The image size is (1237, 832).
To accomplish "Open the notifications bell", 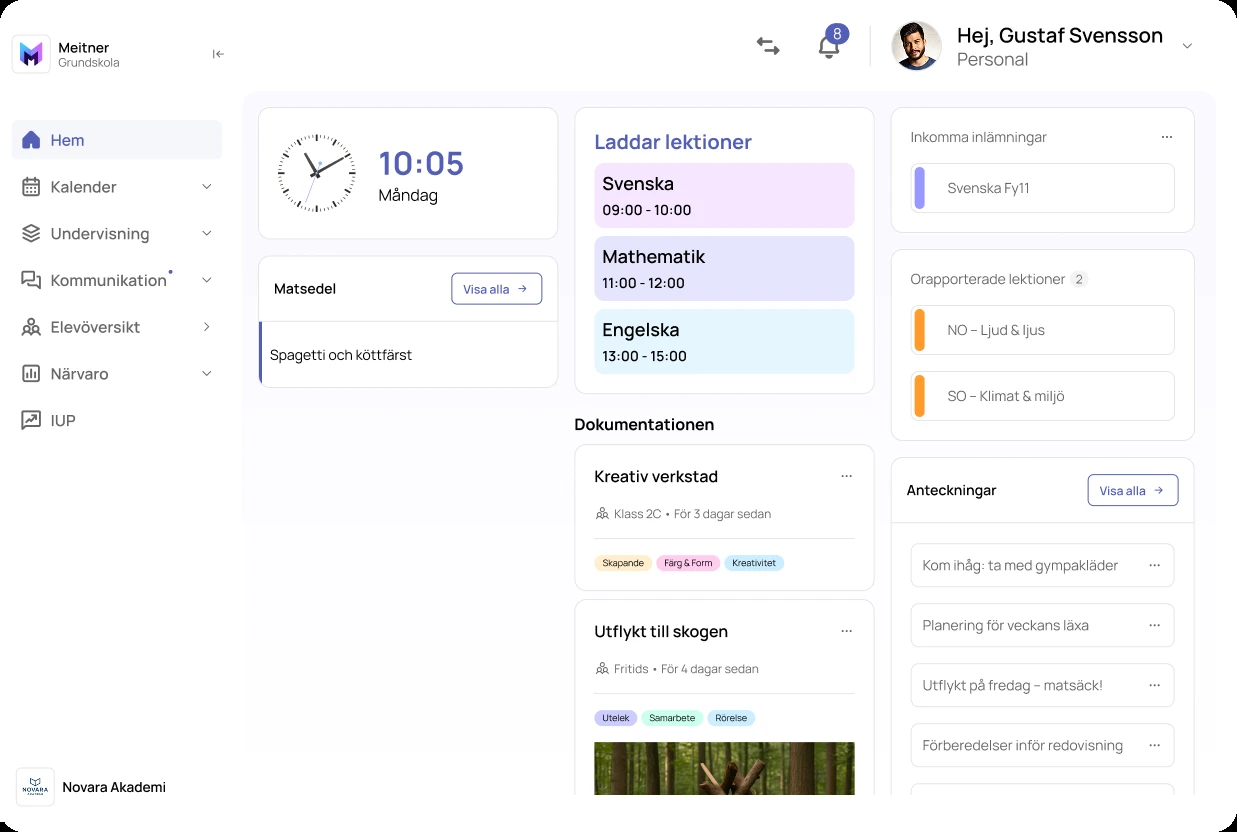I will (x=829, y=47).
